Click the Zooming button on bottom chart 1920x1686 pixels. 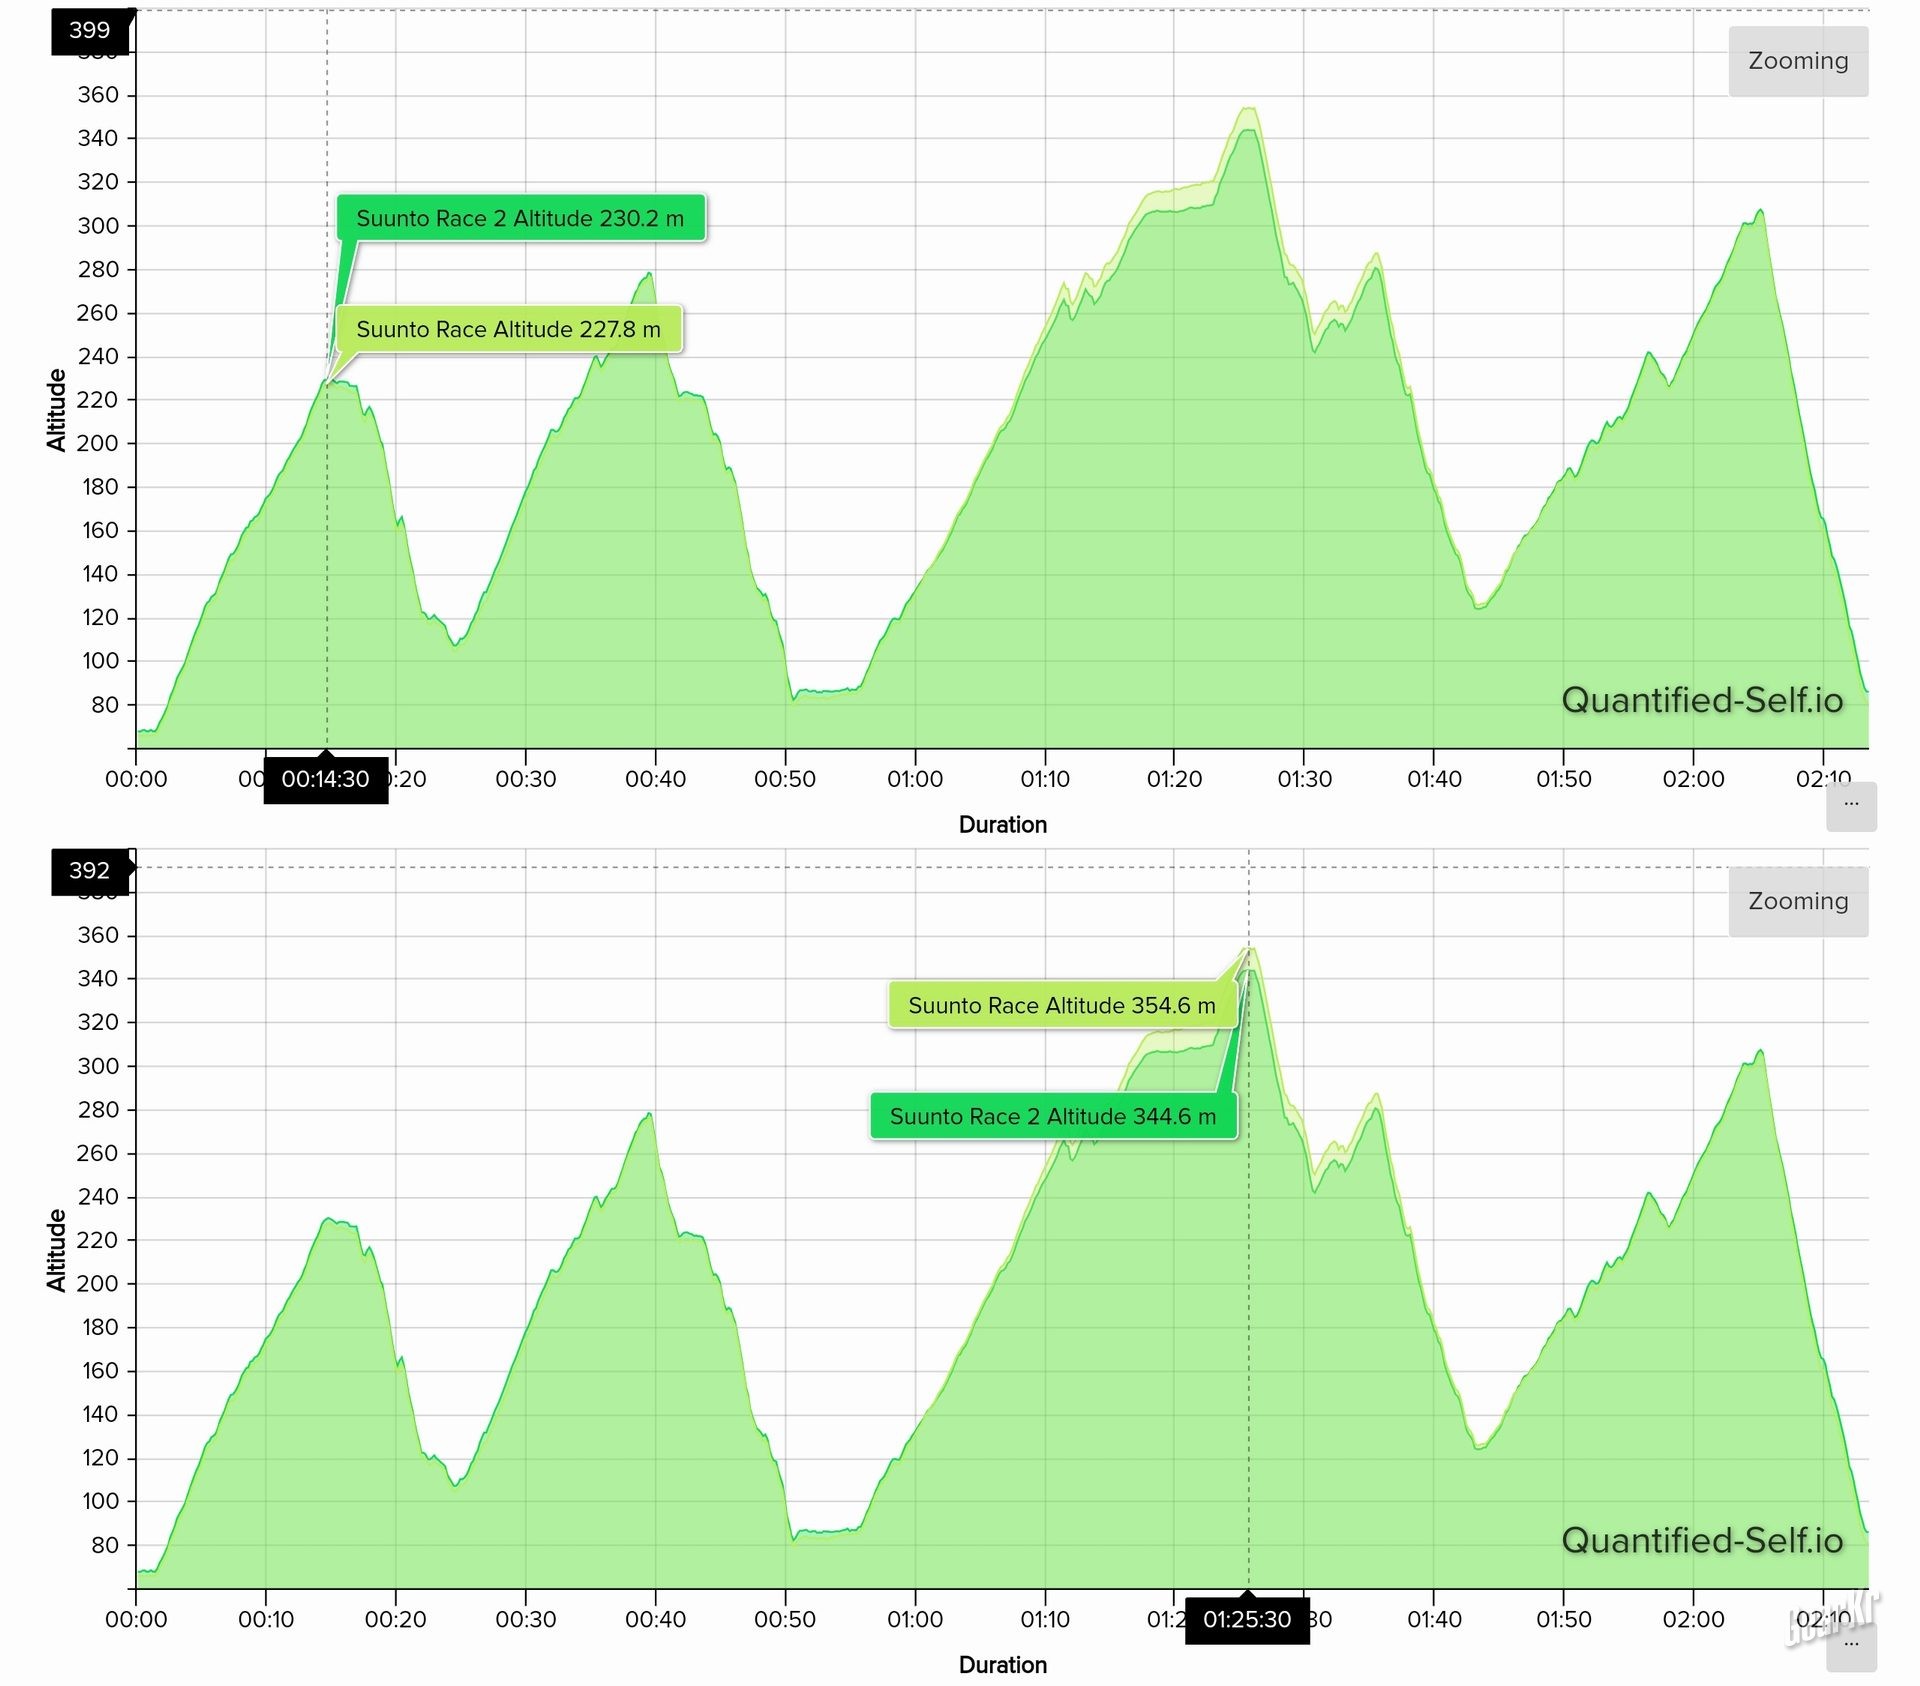(1797, 901)
